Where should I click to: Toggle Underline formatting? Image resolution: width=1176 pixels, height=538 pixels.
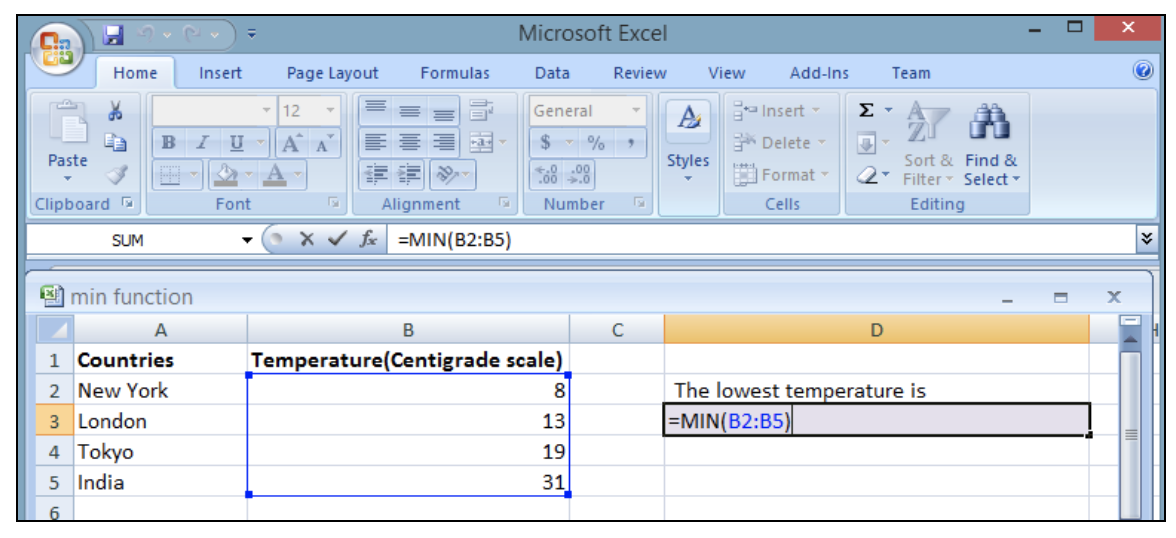coord(236,143)
